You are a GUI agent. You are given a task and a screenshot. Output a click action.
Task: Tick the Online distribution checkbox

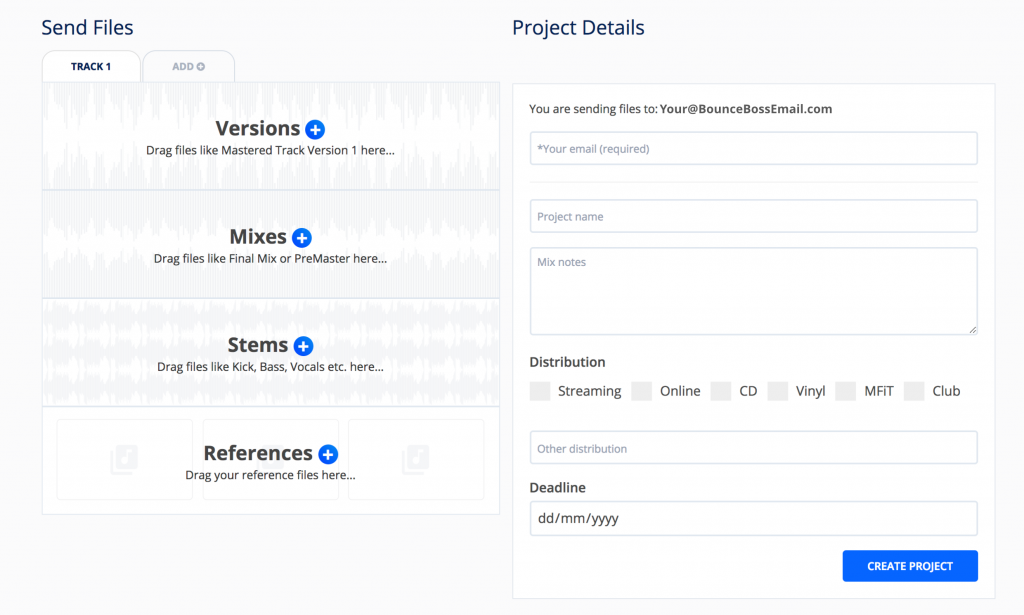pos(642,391)
